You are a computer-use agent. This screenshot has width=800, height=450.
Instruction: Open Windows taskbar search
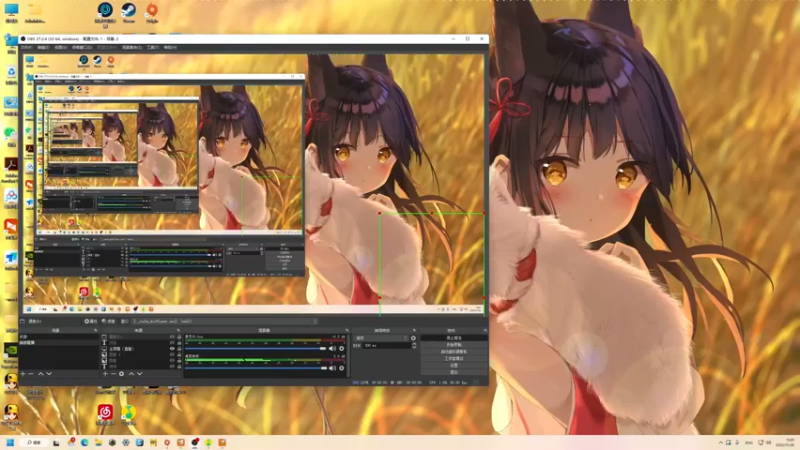(x=35, y=442)
